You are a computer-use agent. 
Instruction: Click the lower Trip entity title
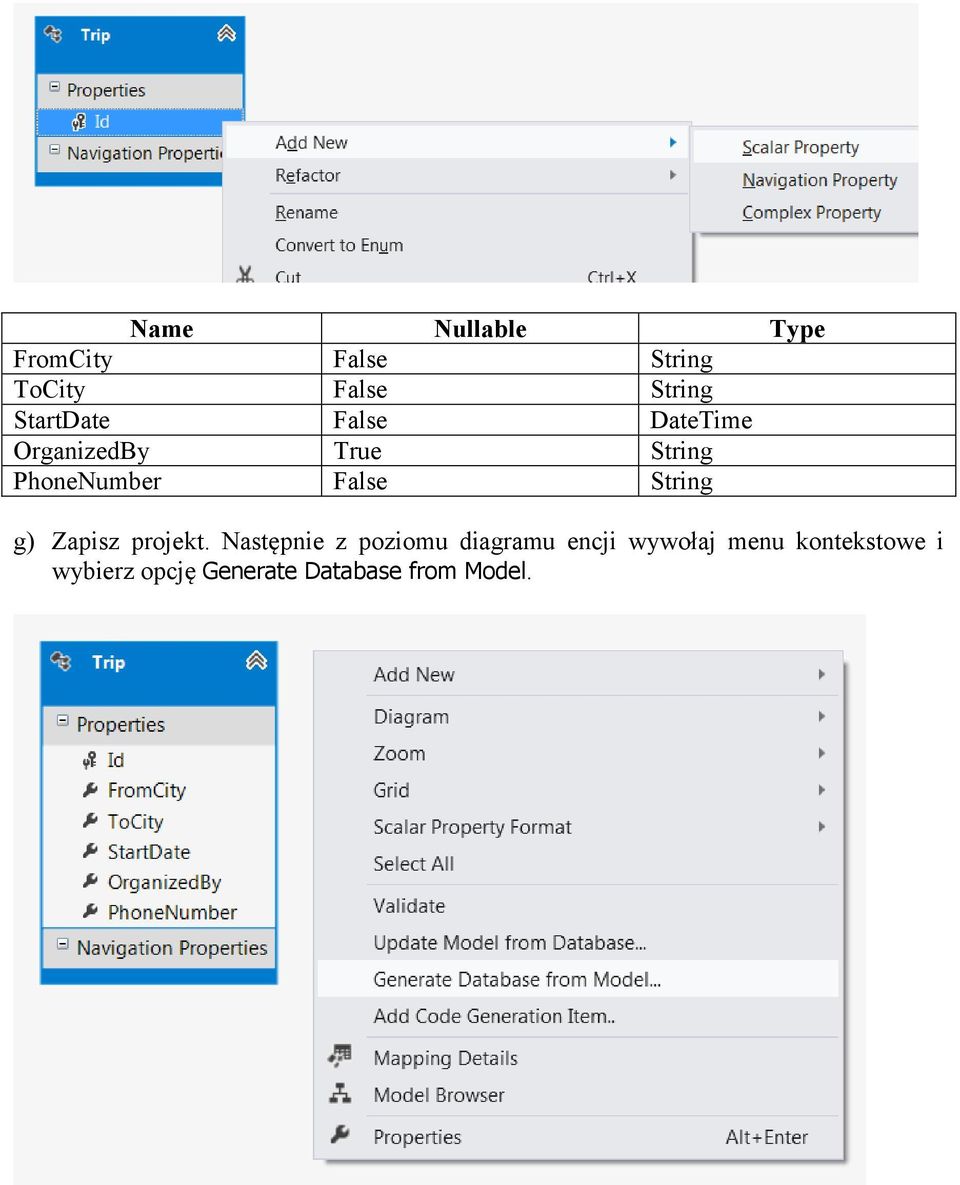click(x=108, y=662)
